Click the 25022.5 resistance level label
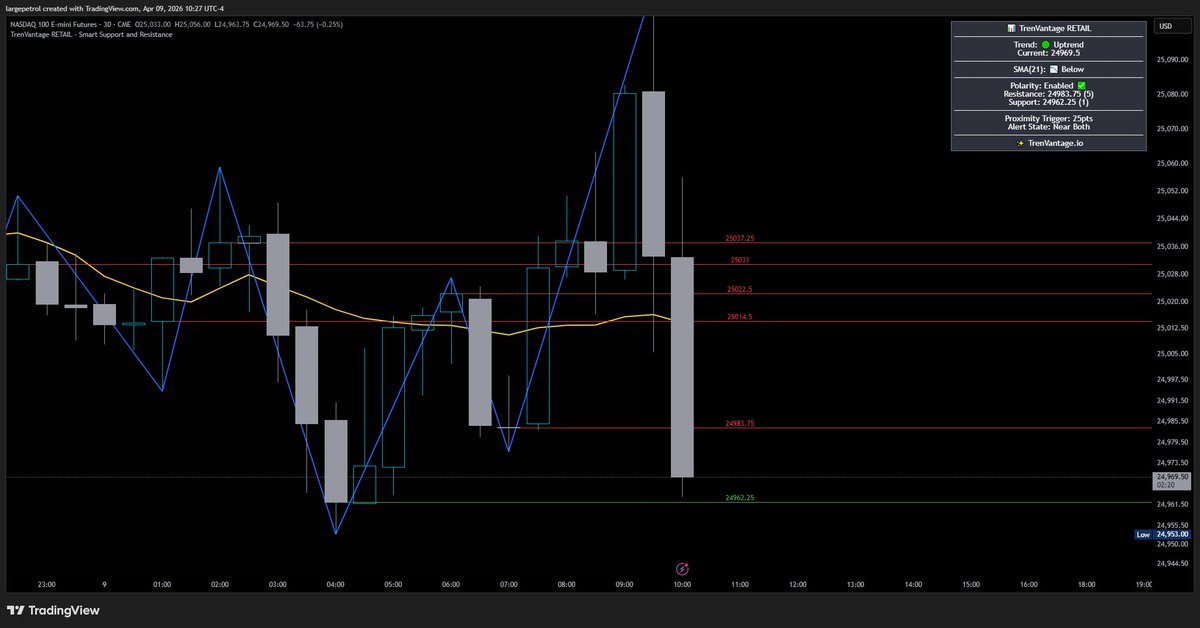 click(740, 289)
